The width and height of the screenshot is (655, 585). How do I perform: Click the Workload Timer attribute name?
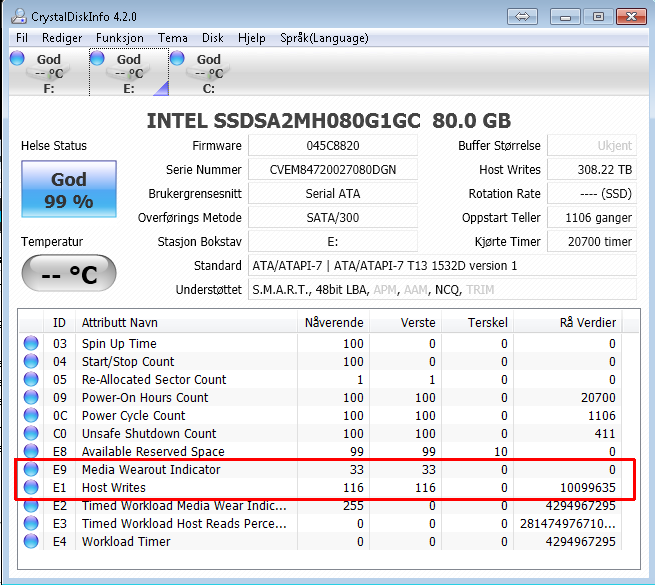point(126,542)
